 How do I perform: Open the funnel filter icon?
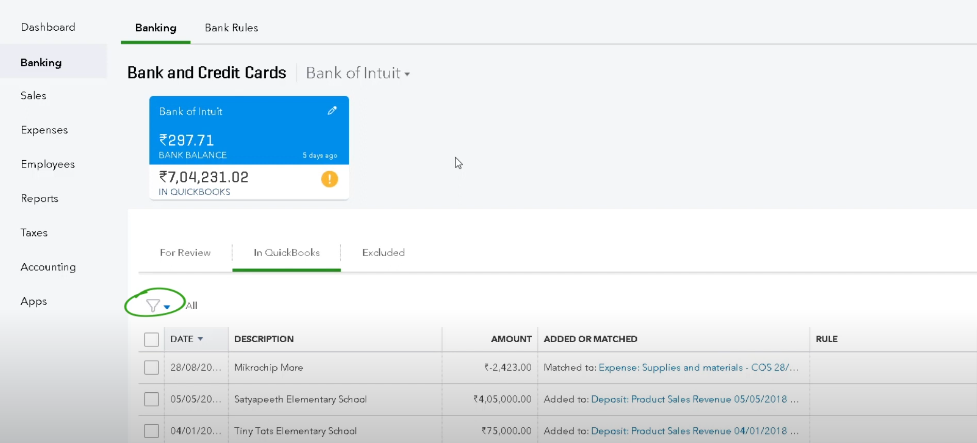[x=153, y=306]
